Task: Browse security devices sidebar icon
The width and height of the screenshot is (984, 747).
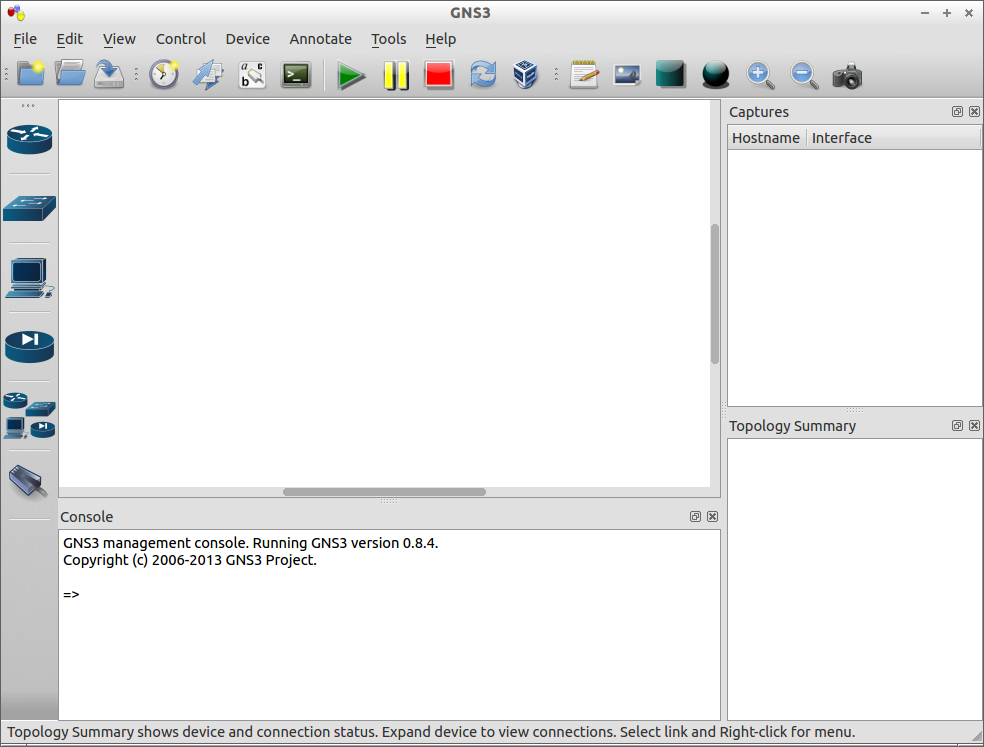Action: (x=29, y=347)
